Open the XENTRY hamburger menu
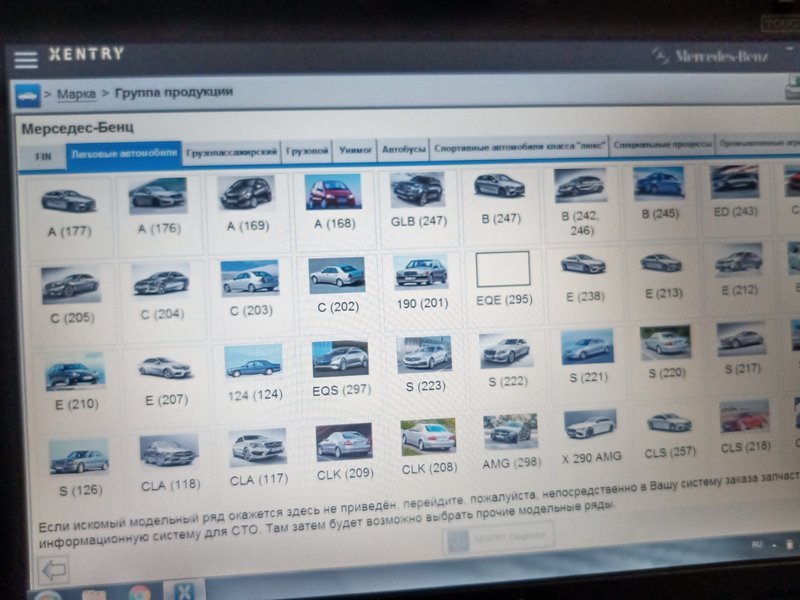 click(25, 59)
